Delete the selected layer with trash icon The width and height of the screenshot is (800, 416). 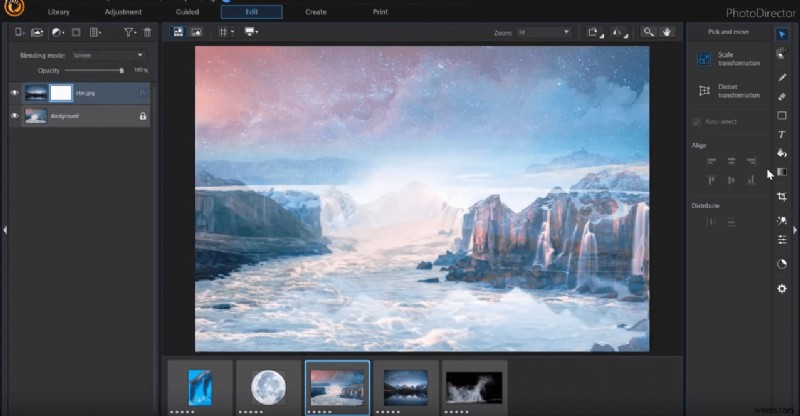click(147, 32)
